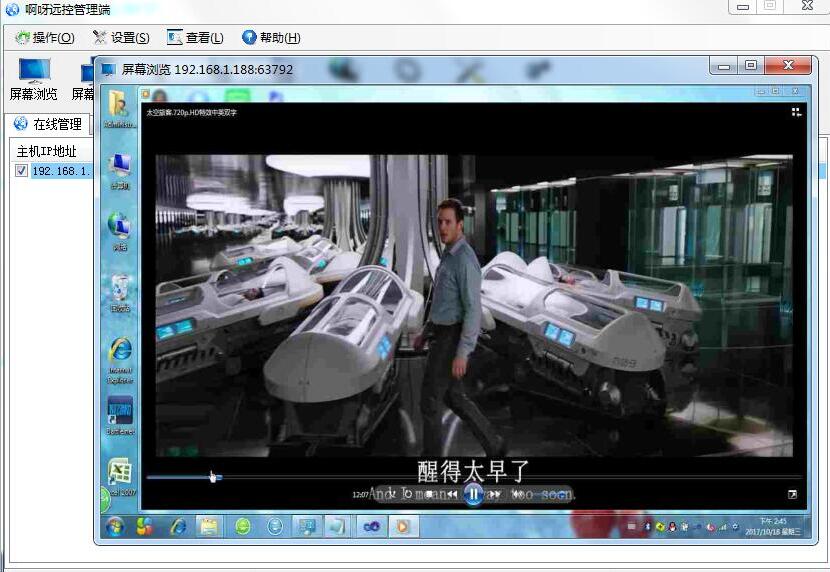Open Network icon on remote desktop
This screenshot has height=572, width=830.
coord(120,231)
